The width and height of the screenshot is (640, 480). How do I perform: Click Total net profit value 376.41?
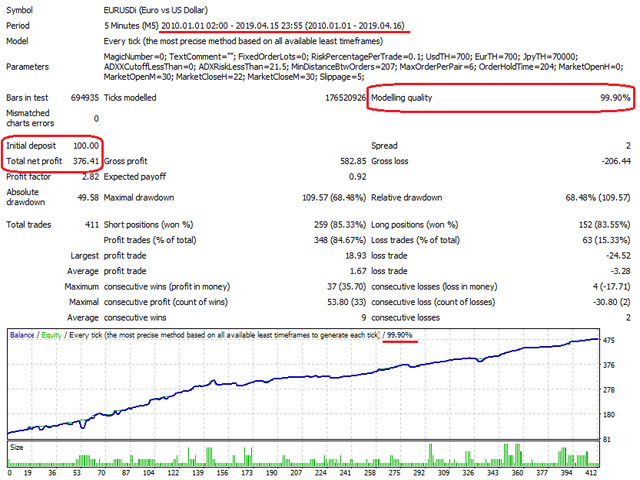pyautogui.click(x=86, y=161)
